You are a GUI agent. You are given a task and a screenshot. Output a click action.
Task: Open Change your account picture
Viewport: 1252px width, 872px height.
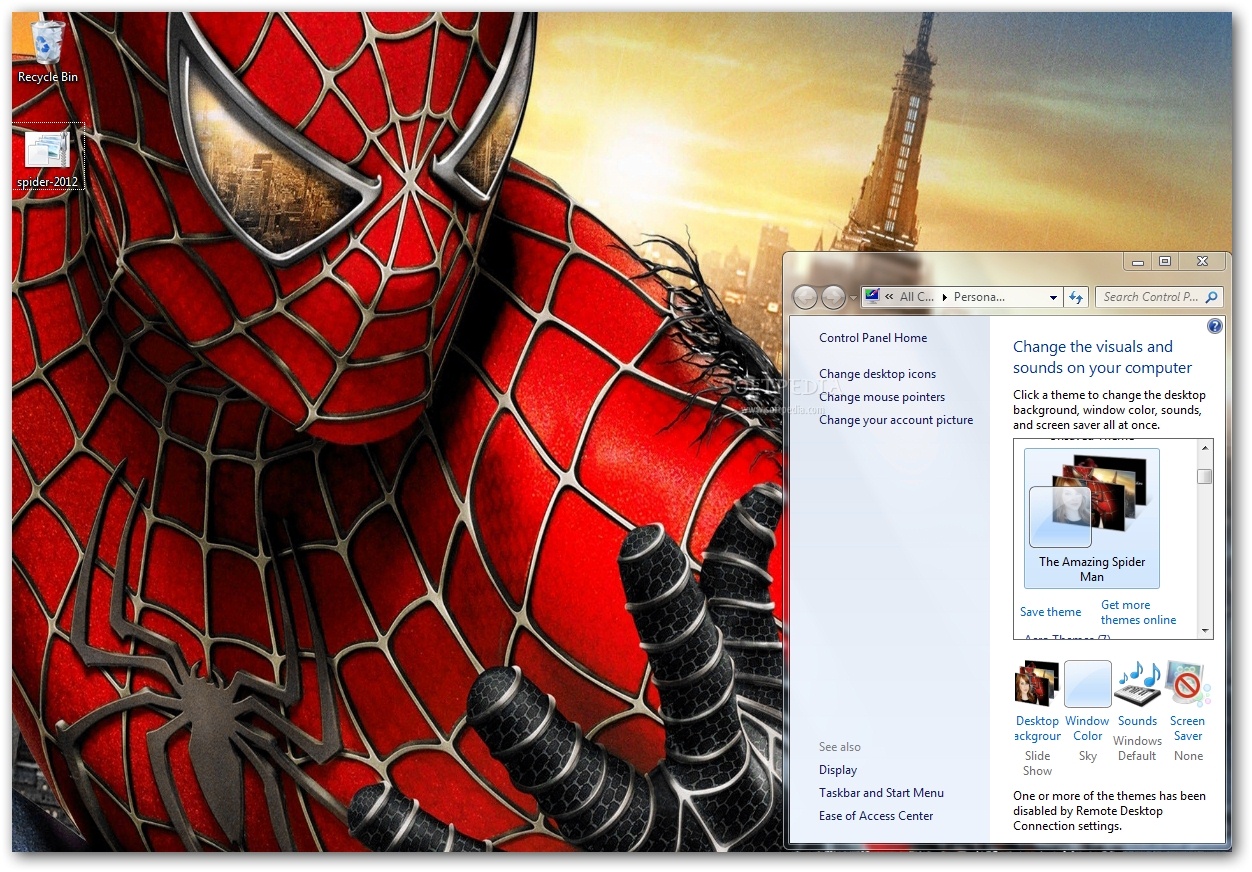pyautogui.click(x=896, y=420)
